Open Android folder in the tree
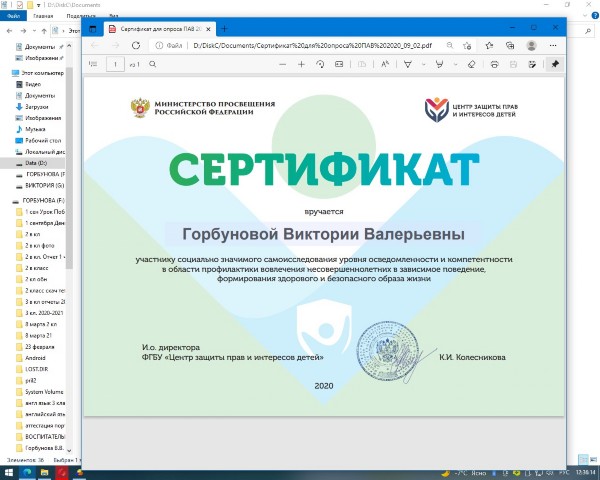The image size is (600, 480). [x=37, y=358]
